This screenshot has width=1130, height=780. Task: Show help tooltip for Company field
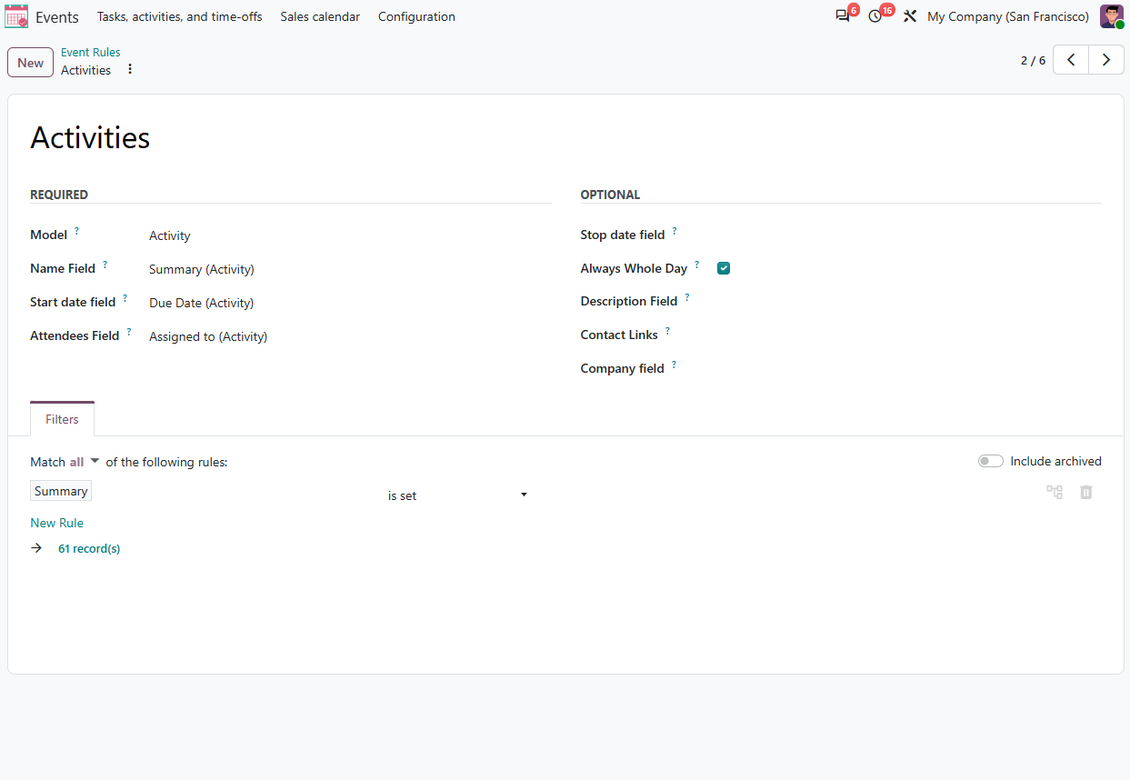click(x=674, y=365)
